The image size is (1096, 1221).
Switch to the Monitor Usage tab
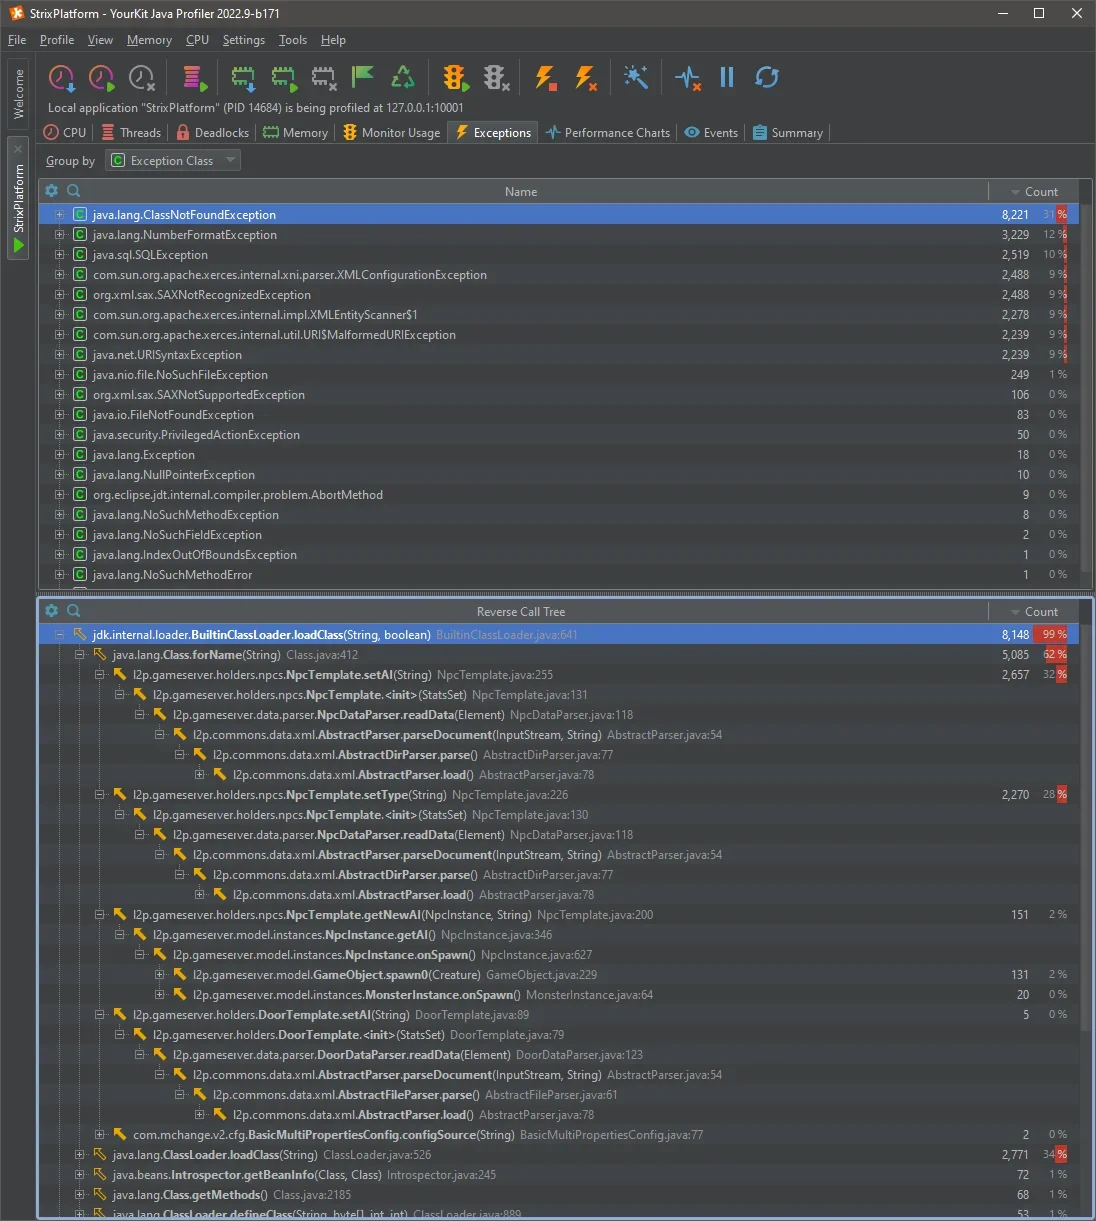coord(391,132)
